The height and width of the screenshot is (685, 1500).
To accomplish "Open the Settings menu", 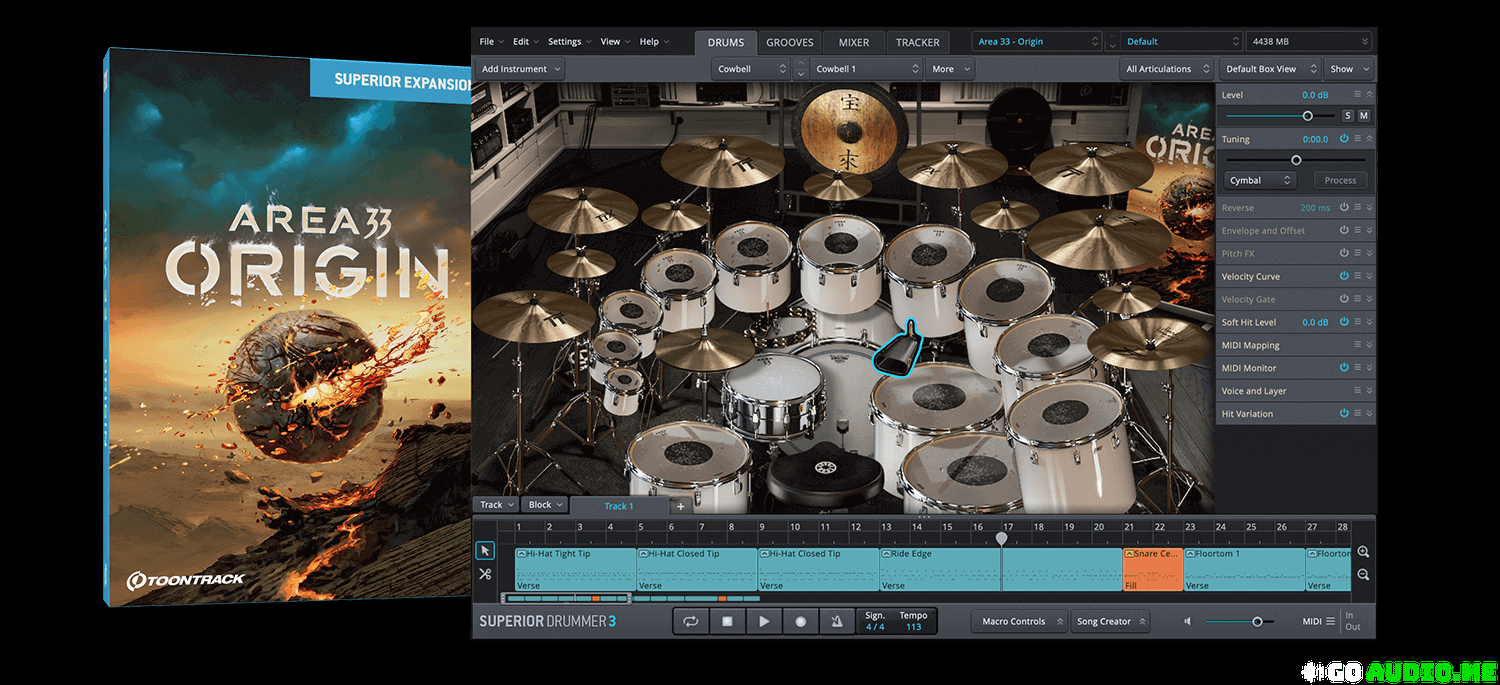I will pos(563,41).
